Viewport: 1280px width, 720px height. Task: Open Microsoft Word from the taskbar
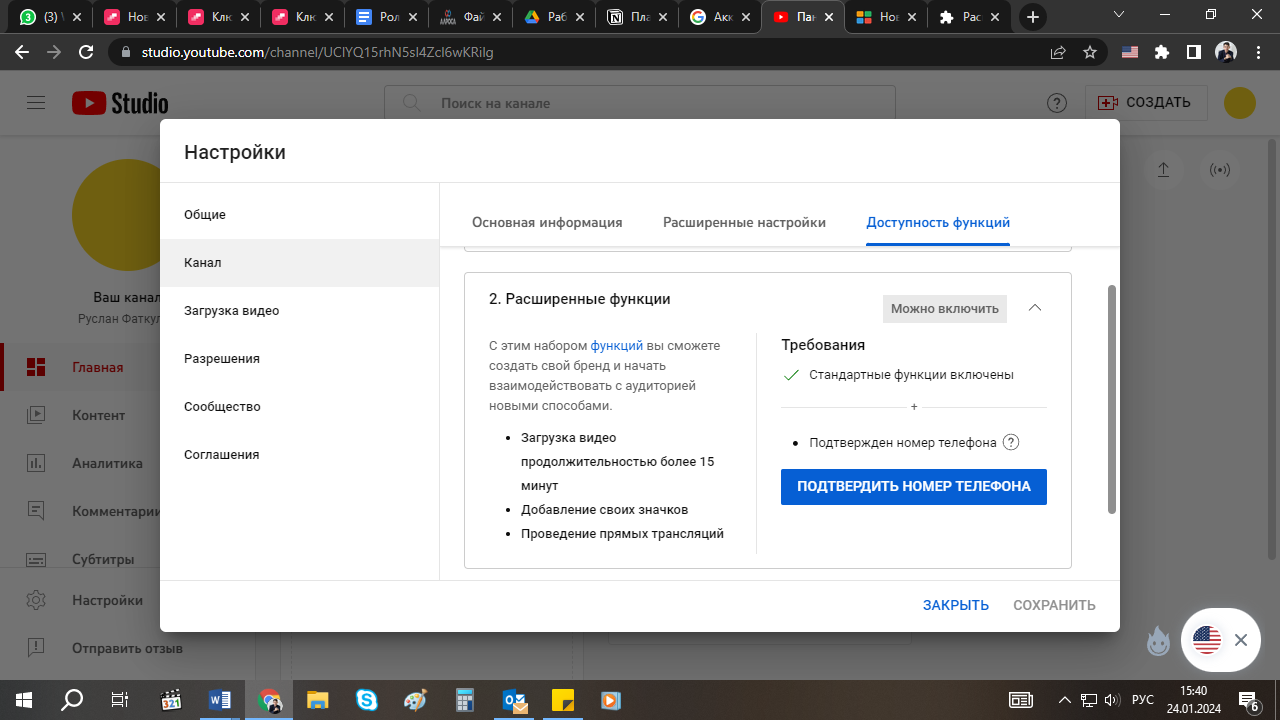click(220, 700)
